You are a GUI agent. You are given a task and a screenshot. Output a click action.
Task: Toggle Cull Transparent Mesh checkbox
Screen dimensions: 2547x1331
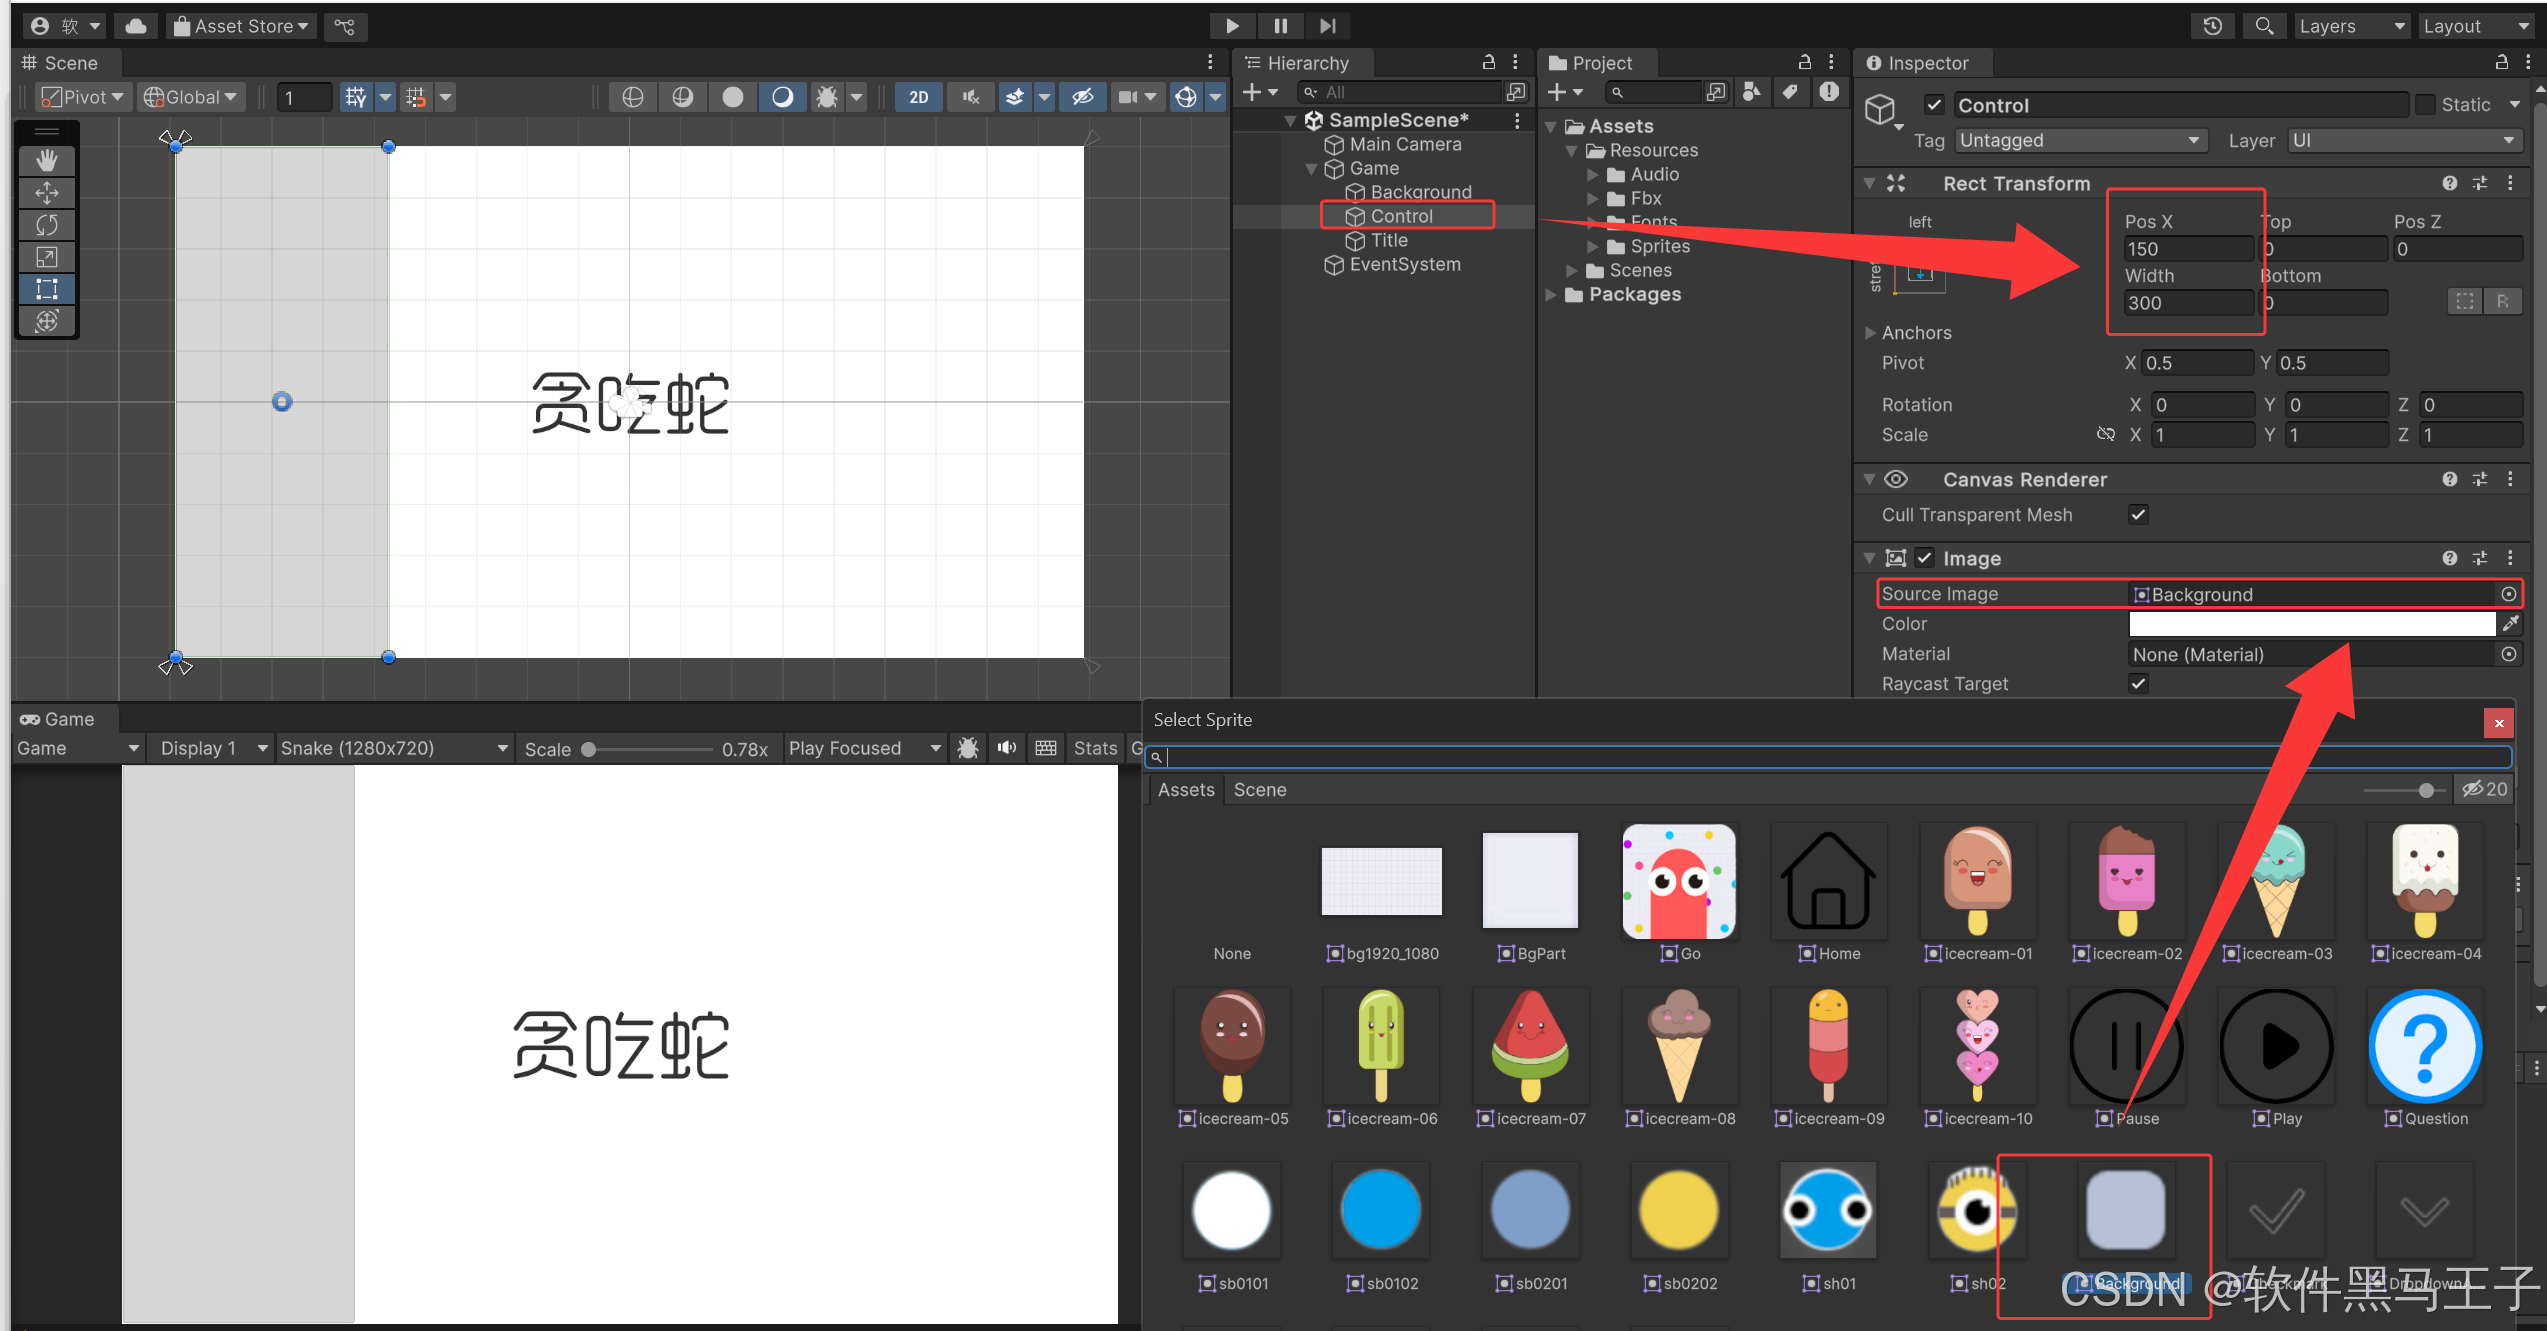2138,515
